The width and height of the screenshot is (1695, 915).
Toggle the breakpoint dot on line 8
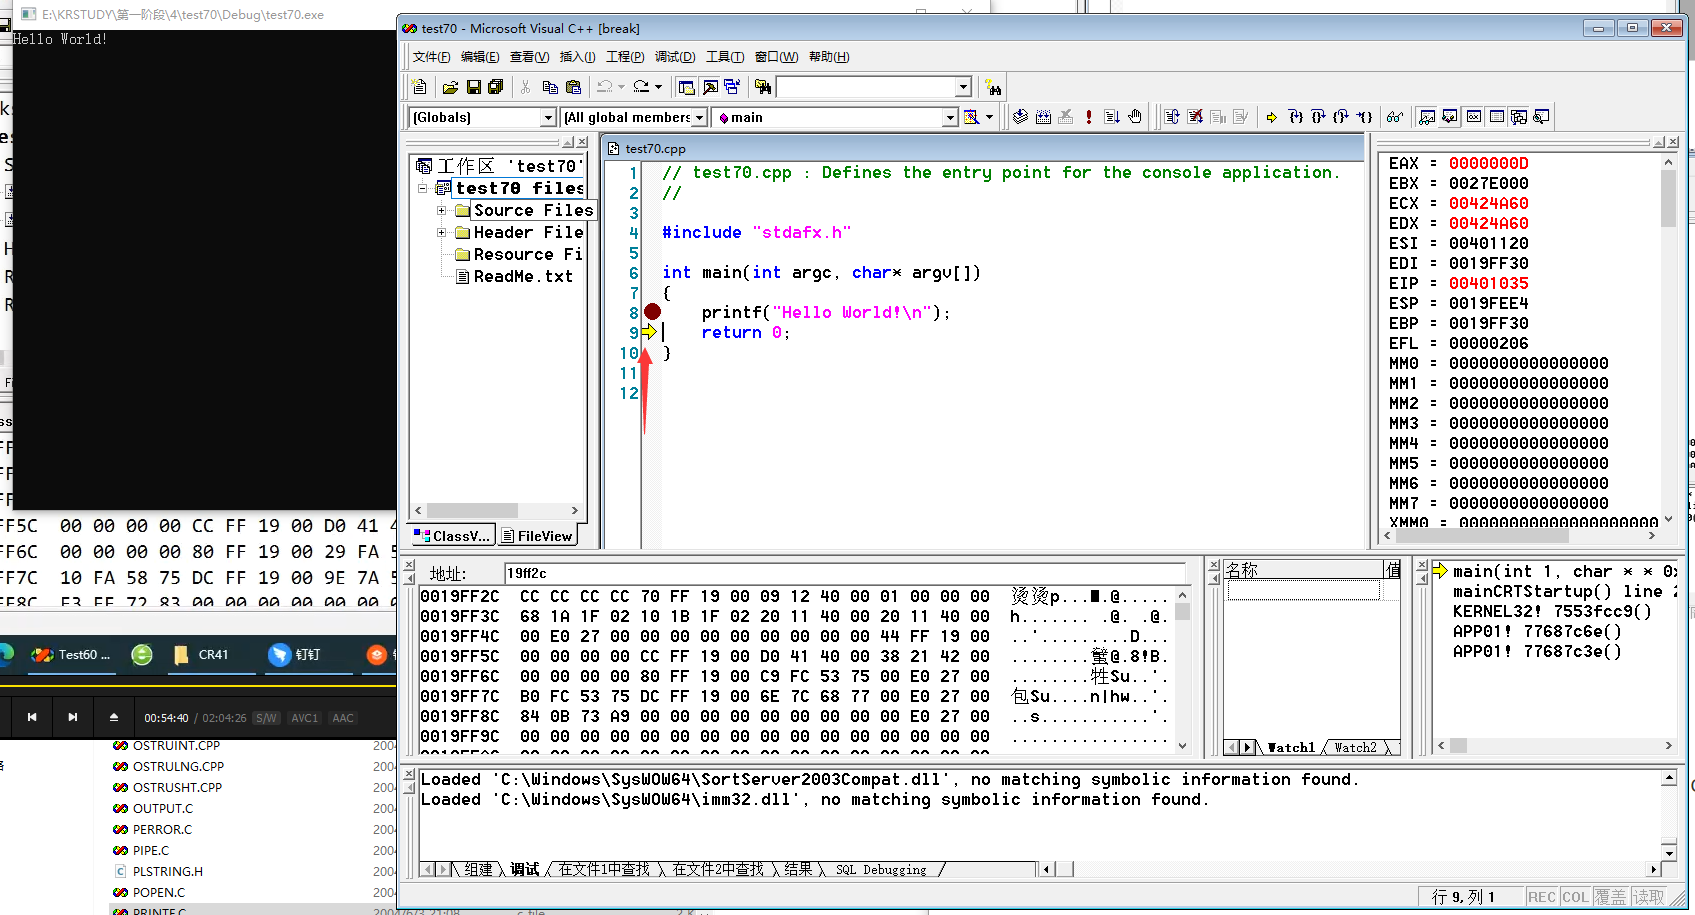point(653,312)
